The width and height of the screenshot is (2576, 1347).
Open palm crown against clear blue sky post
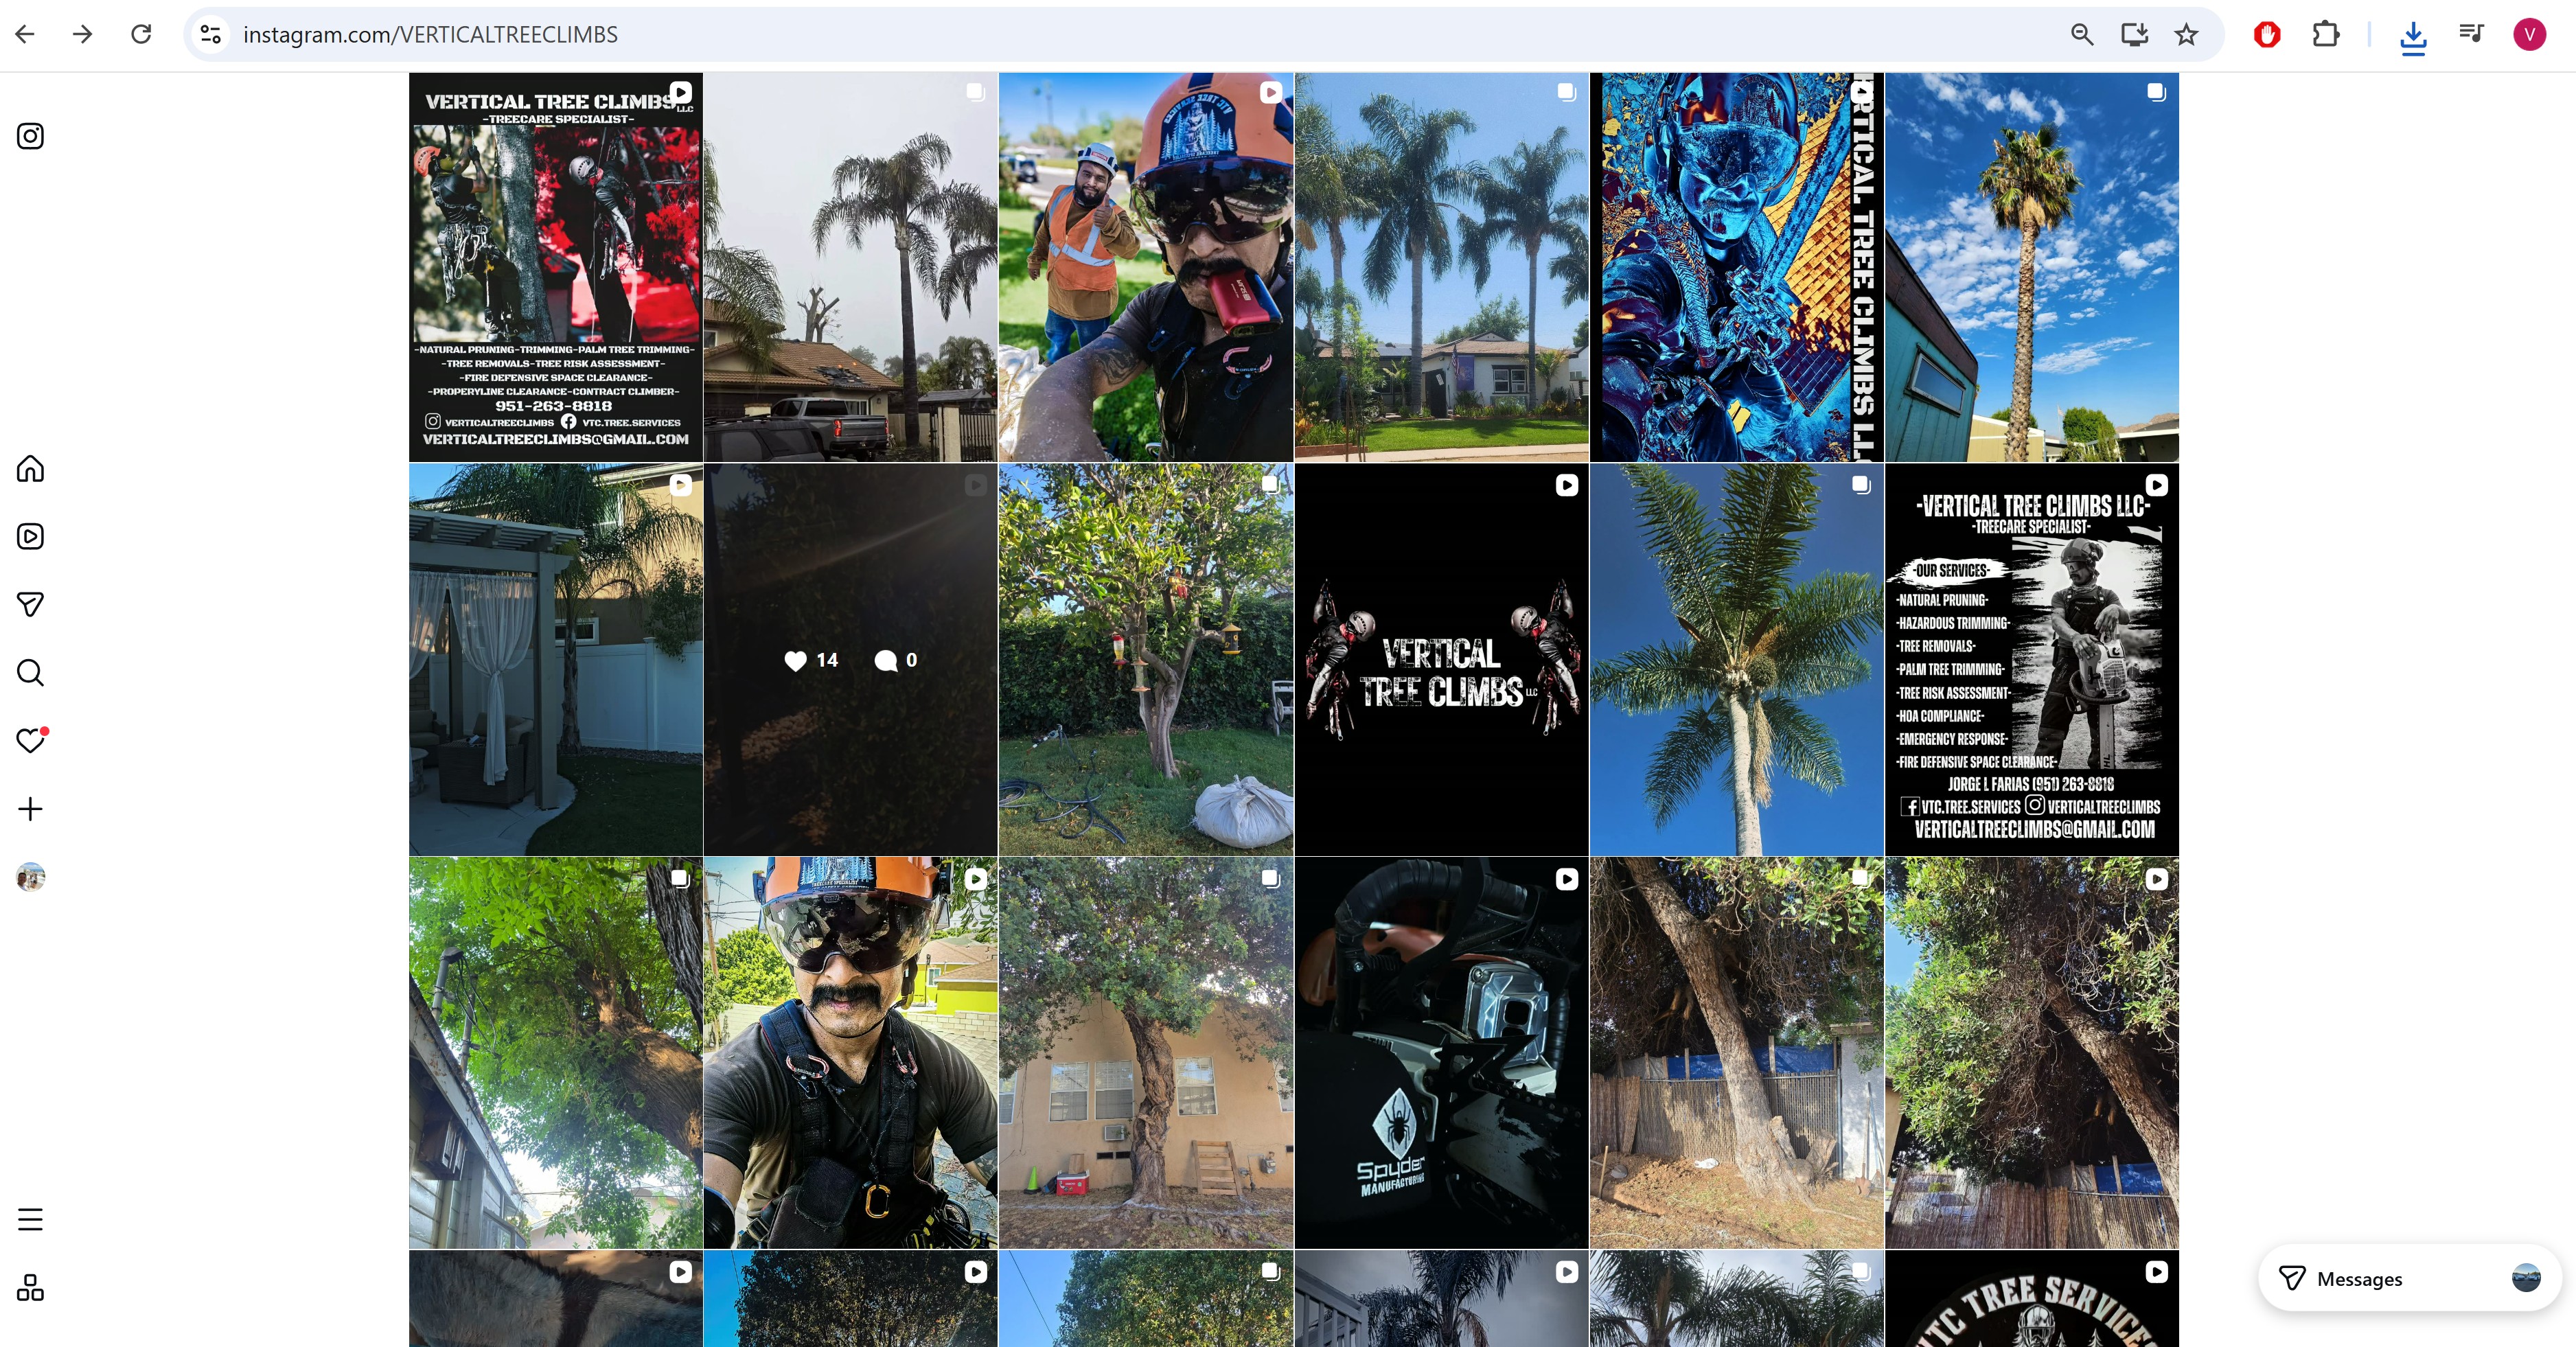tap(1737, 659)
